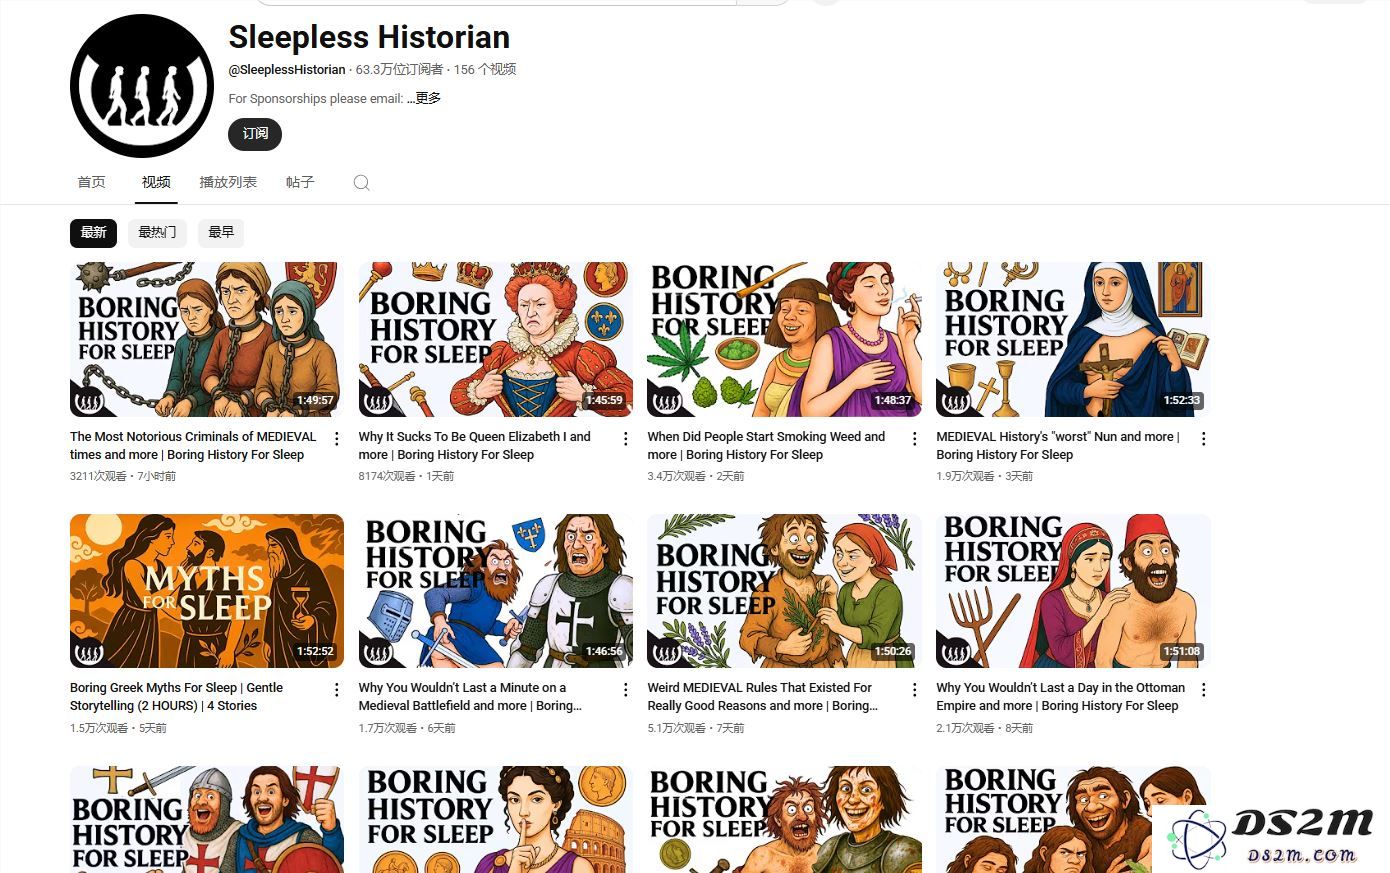
Task: Open more actions for Weird Medieval Rules video
Action: pyautogui.click(x=914, y=690)
